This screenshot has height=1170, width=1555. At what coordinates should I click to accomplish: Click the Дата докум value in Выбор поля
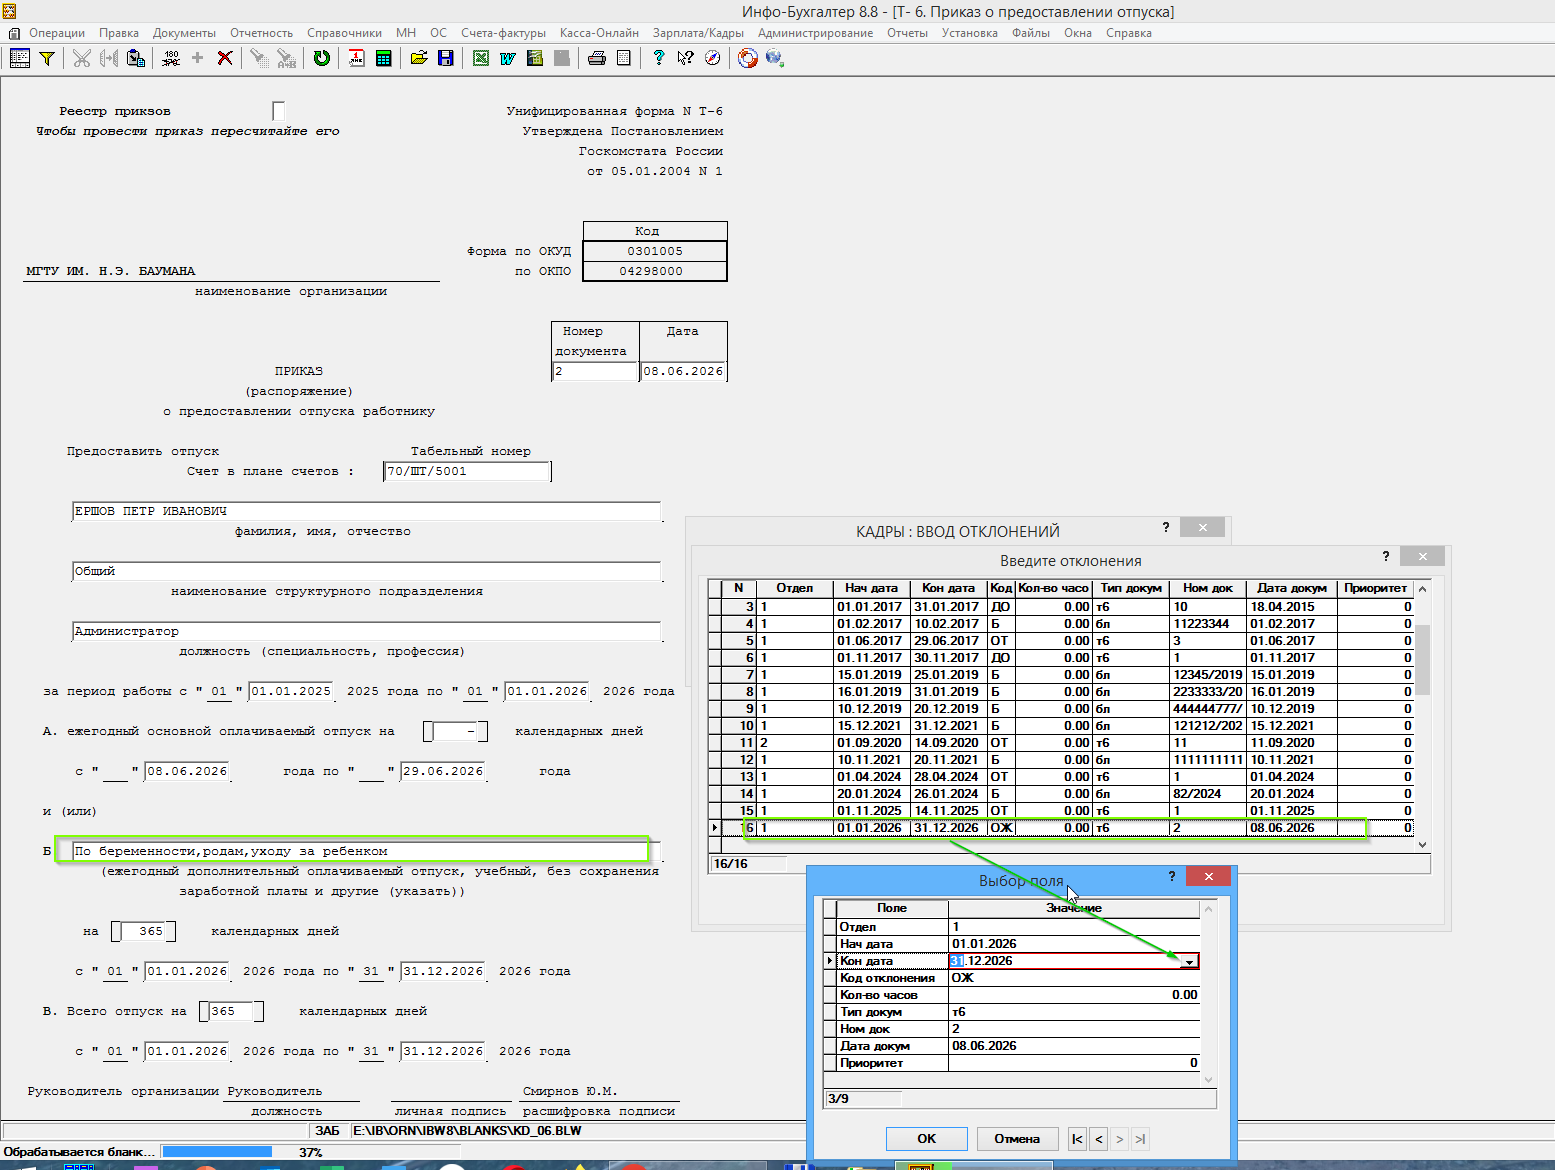coord(1074,1046)
